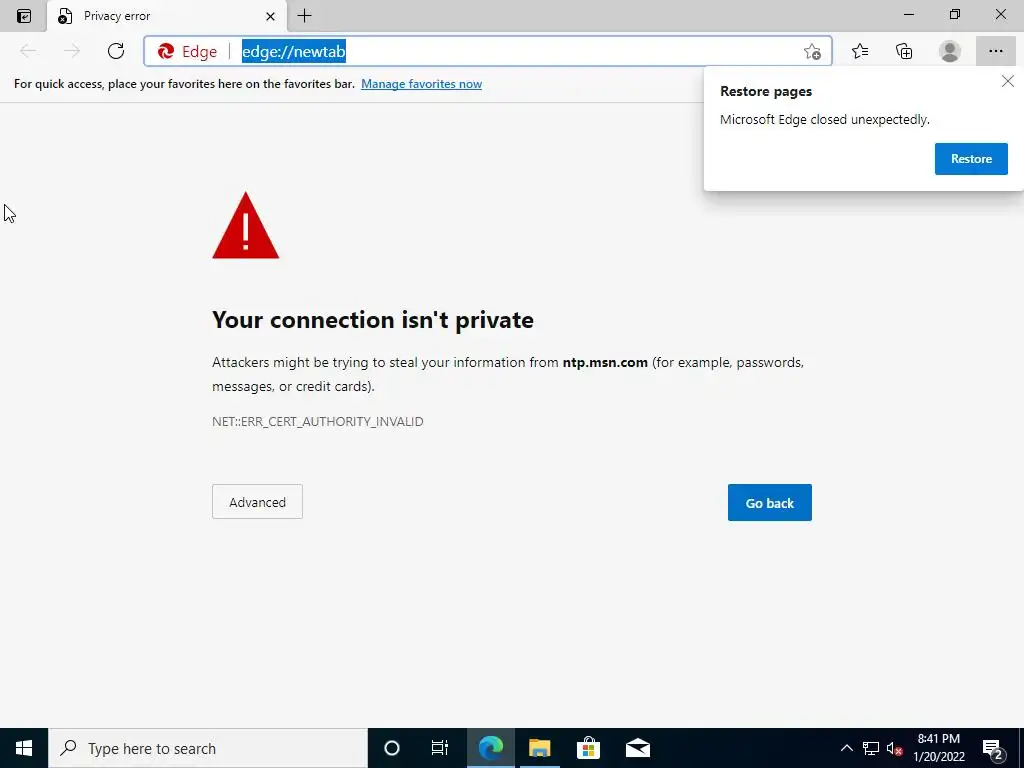
Task: Click the Restore button
Action: [971, 159]
